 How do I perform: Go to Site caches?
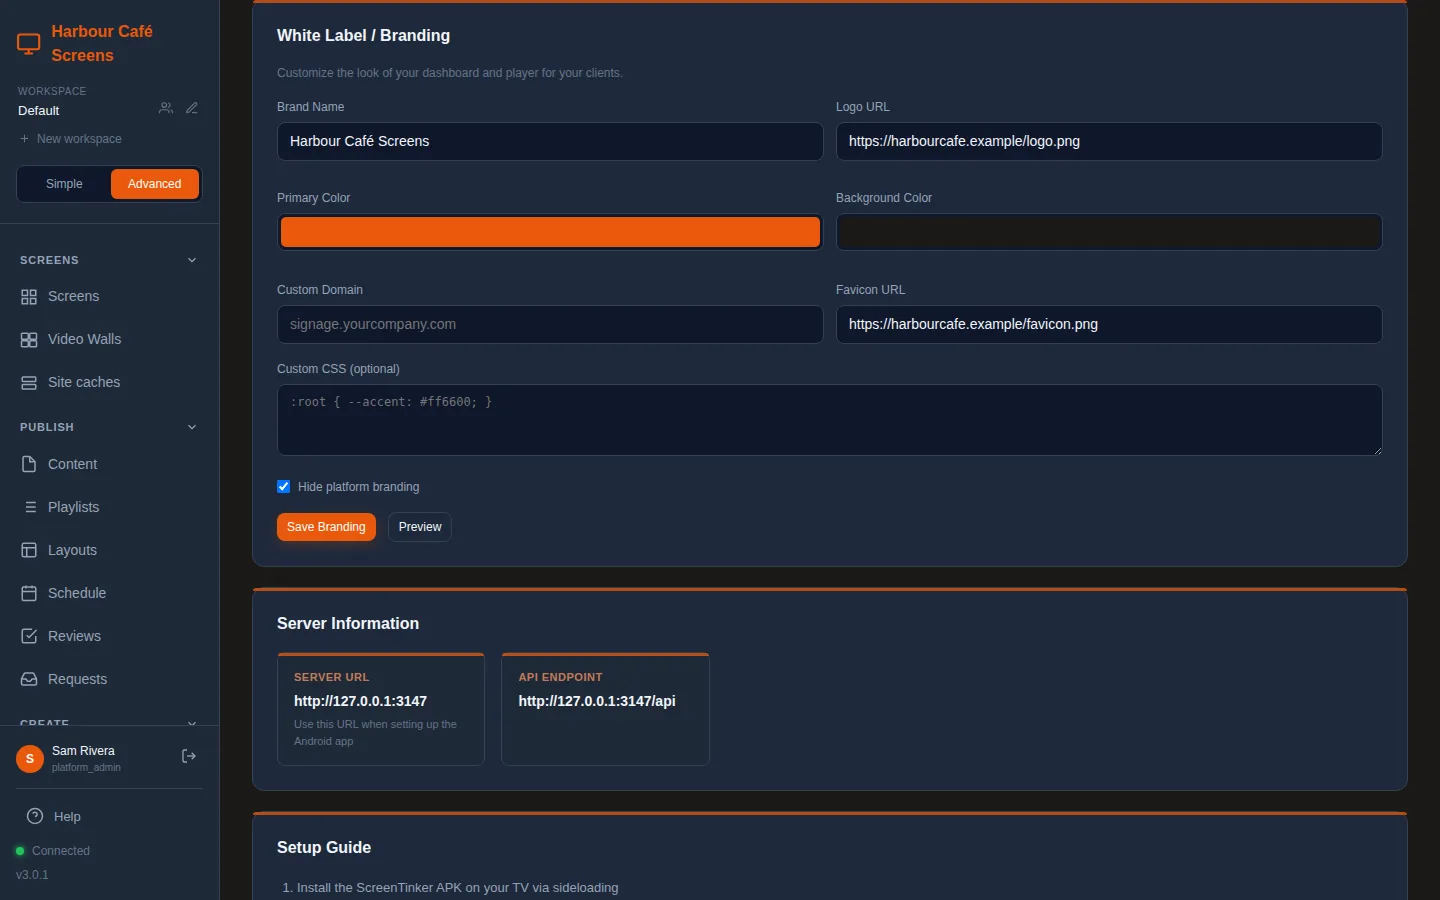(x=110, y=383)
